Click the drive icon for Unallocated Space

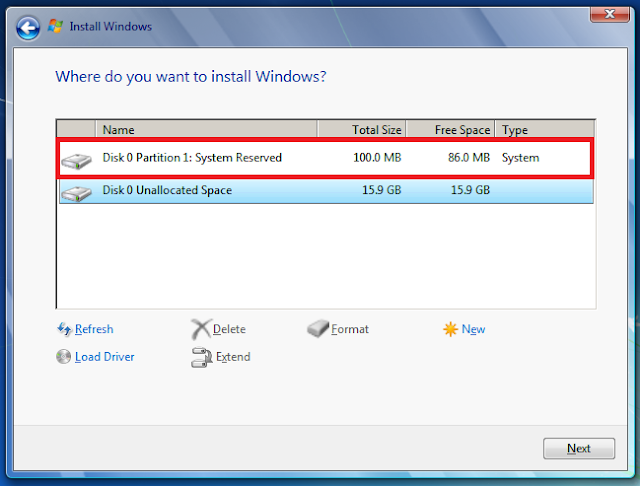(x=76, y=193)
